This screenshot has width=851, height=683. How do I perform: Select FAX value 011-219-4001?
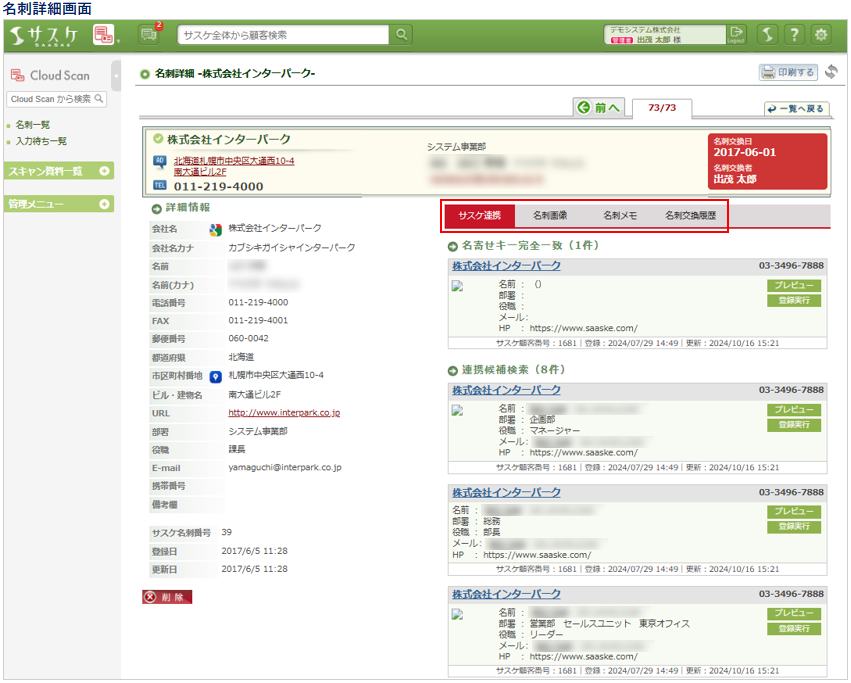pos(258,320)
